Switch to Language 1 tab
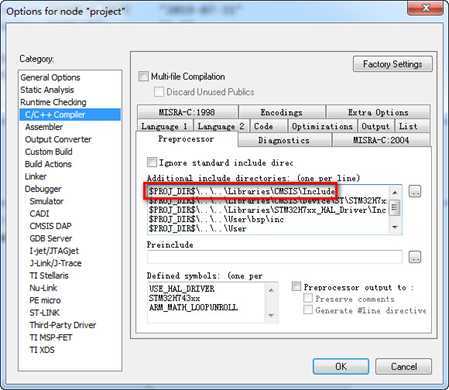Screen dimensions: 449x390 tap(165, 126)
